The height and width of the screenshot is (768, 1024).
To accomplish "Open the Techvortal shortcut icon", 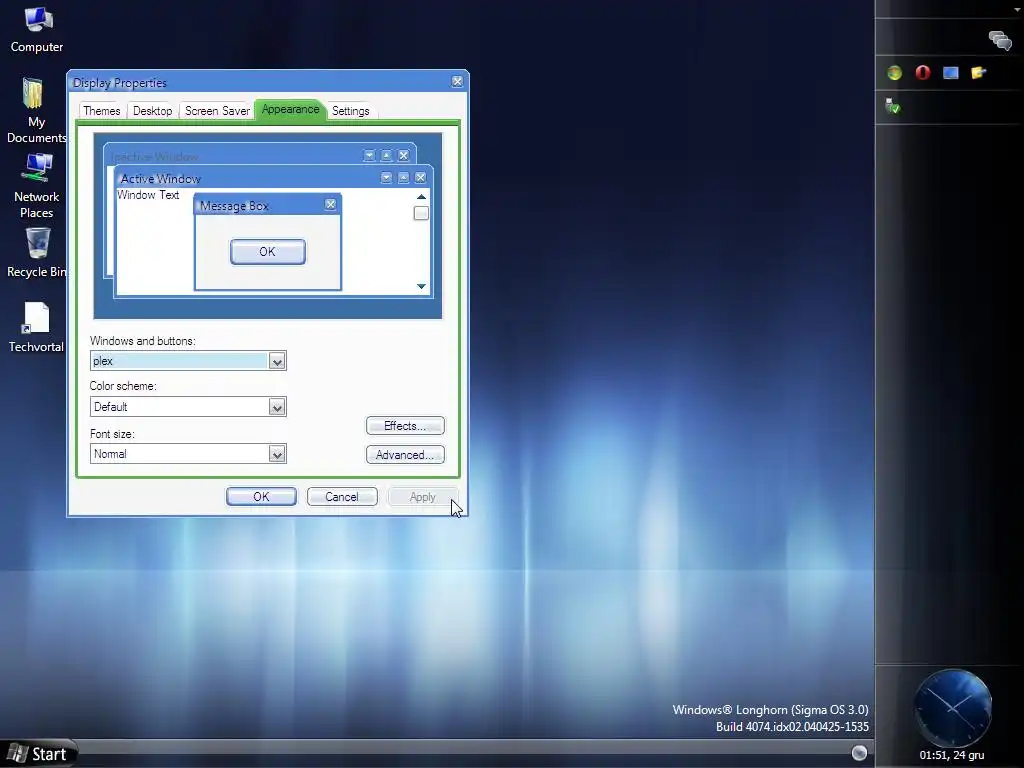I will [x=37, y=327].
